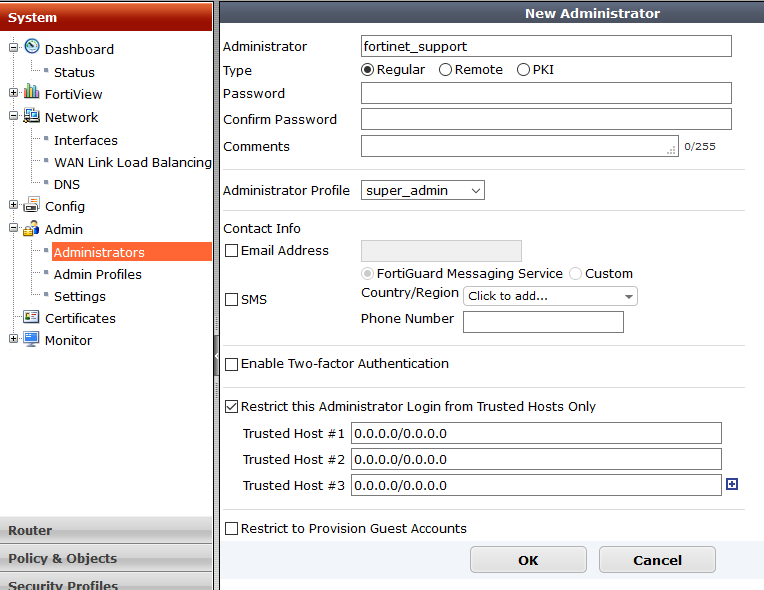764x590 pixels.
Task: Click the Monitor screen icon
Action: (32, 340)
